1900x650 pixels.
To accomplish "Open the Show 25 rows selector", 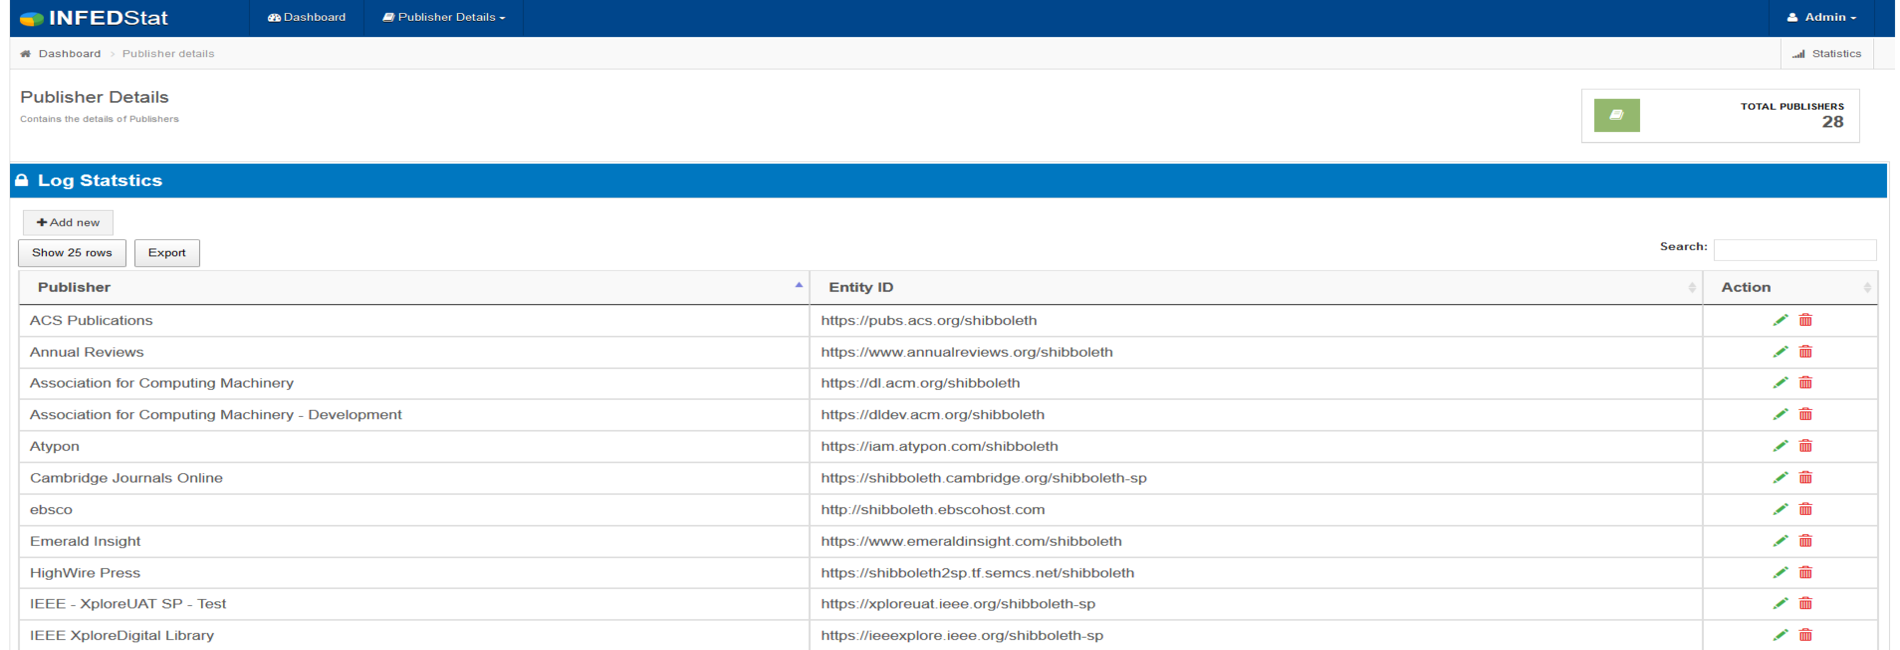I will pos(72,253).
